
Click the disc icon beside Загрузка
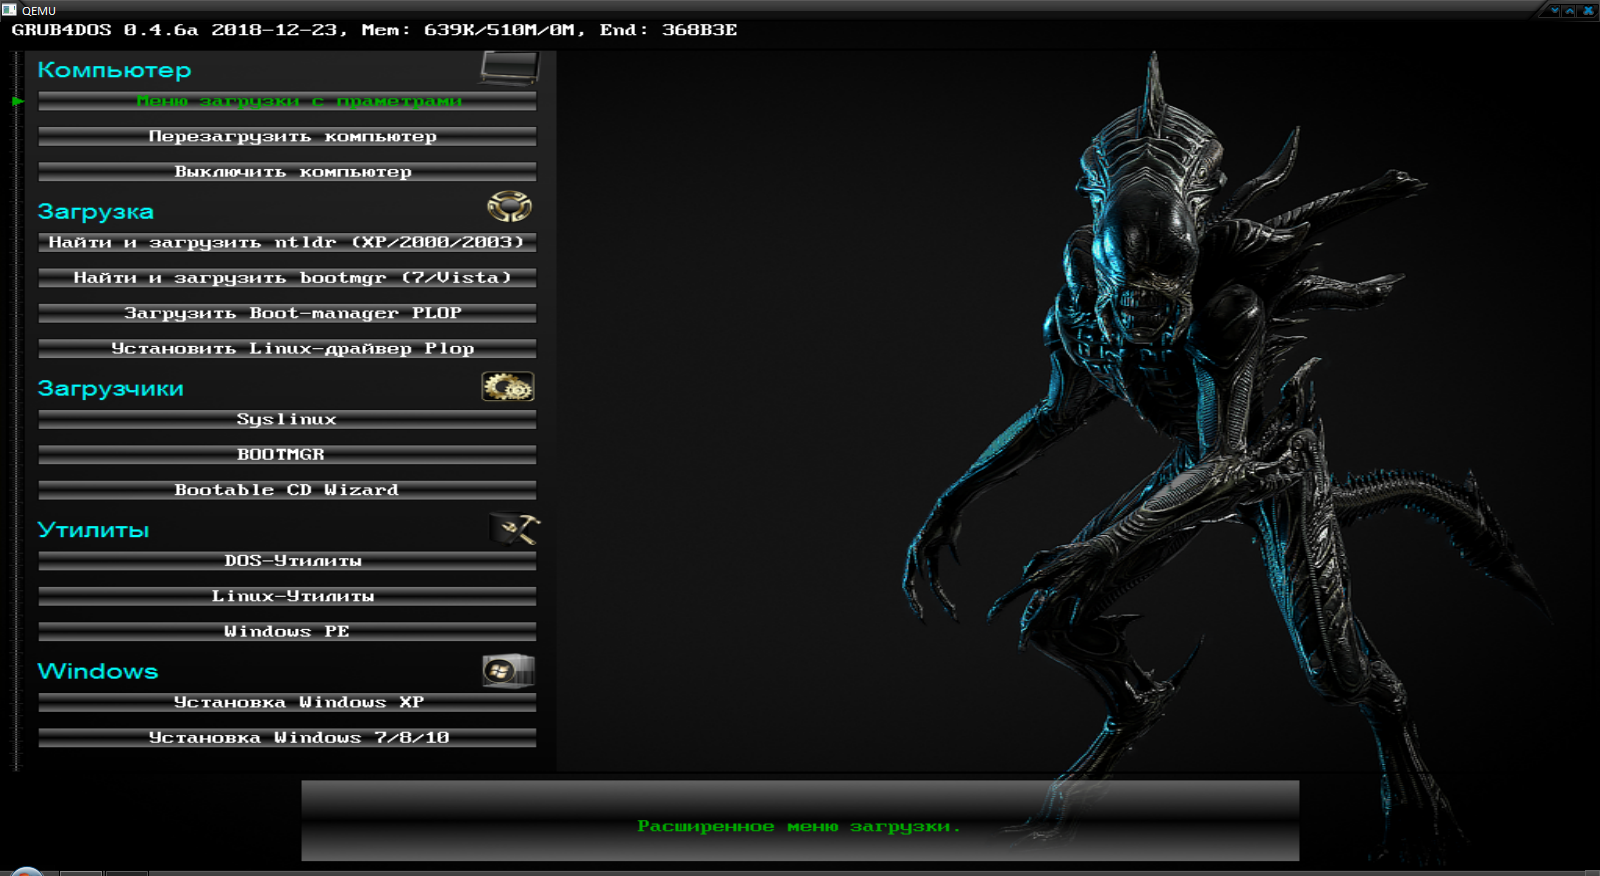(x=509, y=207)
